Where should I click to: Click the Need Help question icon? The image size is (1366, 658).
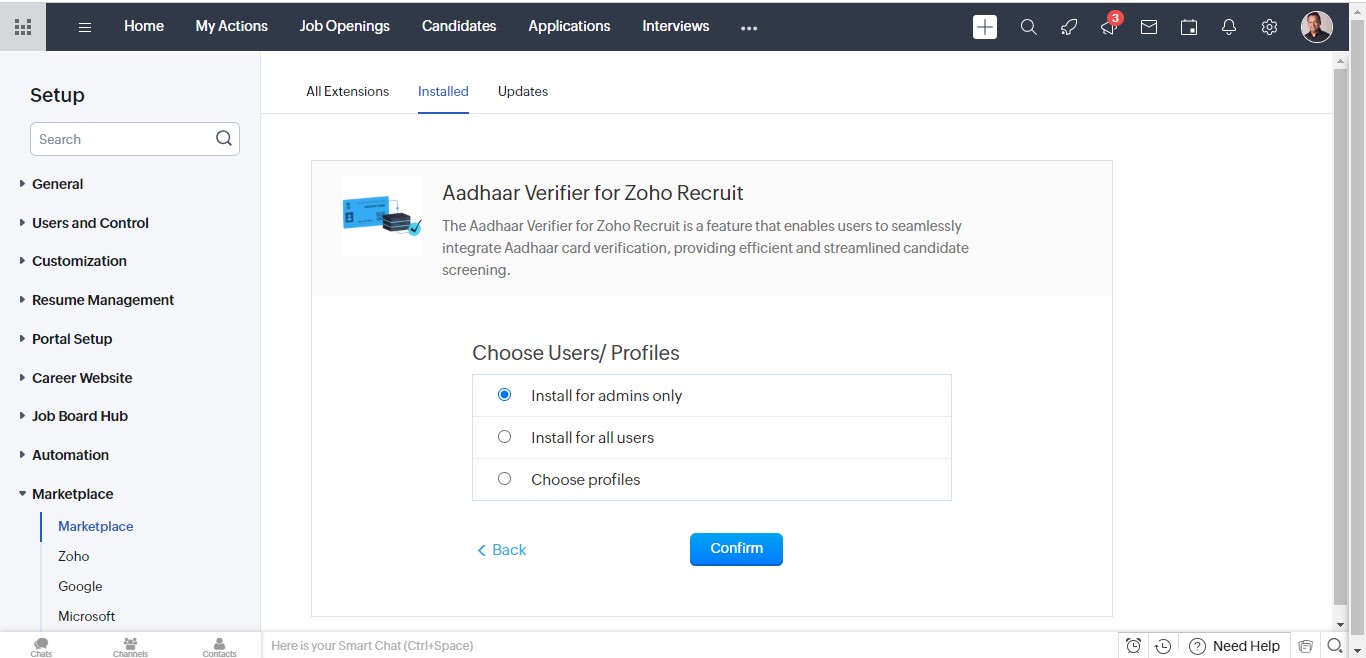pyautogui.click(x=1197, y=646)
